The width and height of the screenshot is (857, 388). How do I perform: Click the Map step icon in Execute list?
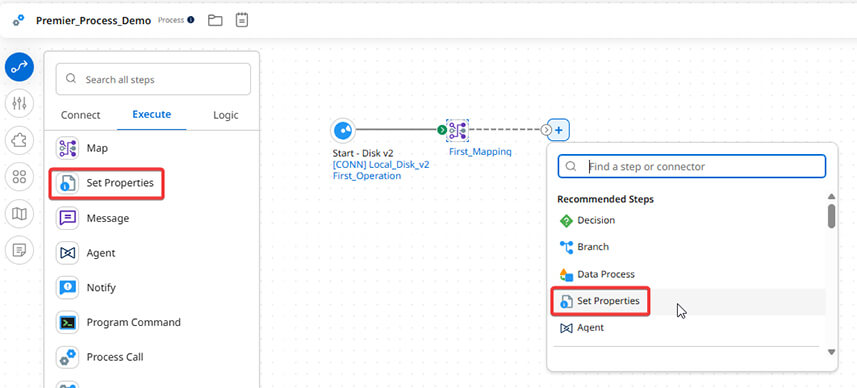tap(67, 148)
